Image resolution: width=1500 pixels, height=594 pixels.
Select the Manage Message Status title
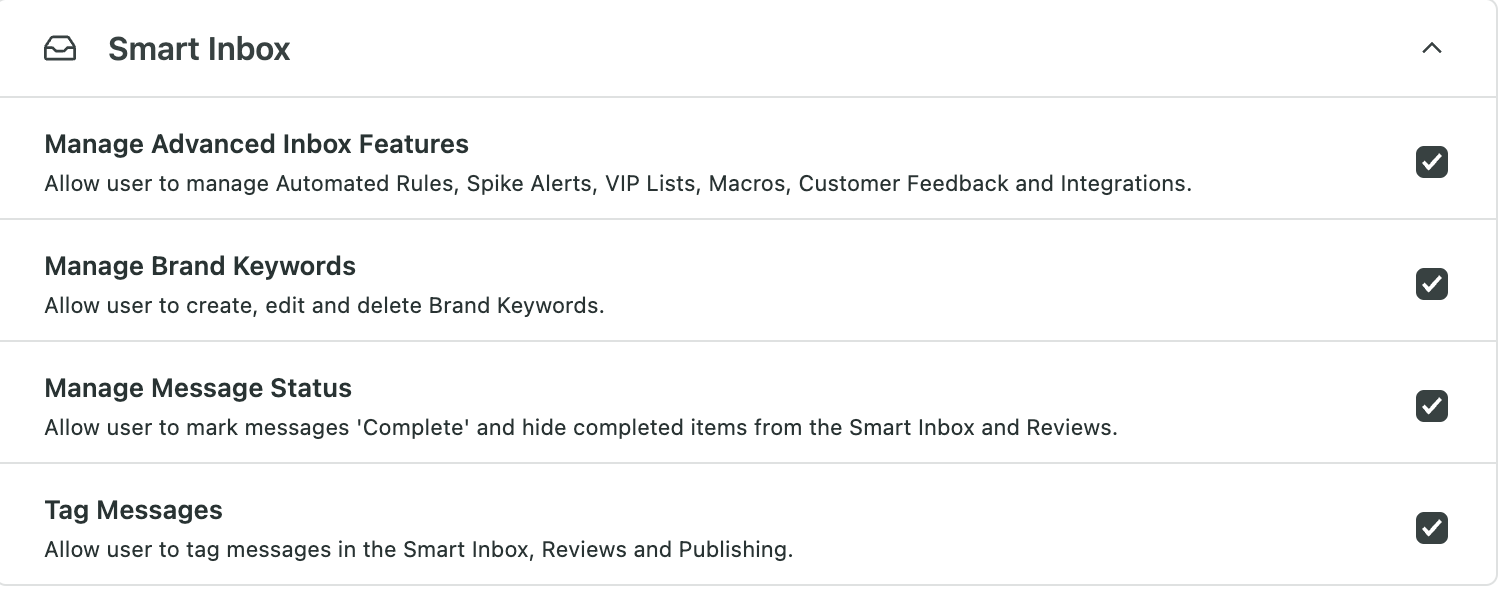(x=198, y=388)
